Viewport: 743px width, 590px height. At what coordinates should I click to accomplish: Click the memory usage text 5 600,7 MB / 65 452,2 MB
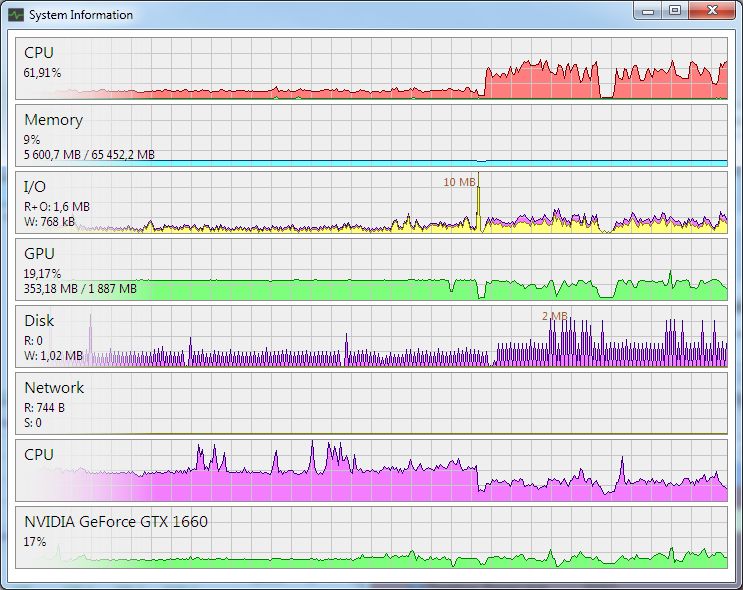89,154
